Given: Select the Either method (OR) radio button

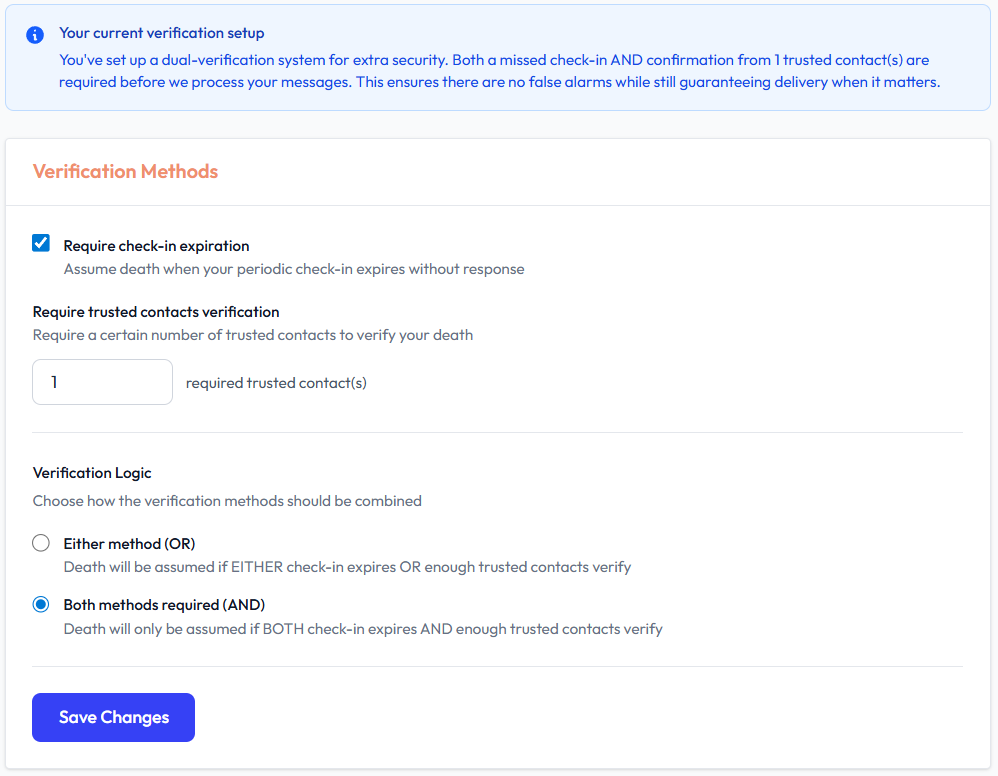Looking at the screenshot, I should tap(41, 543).
